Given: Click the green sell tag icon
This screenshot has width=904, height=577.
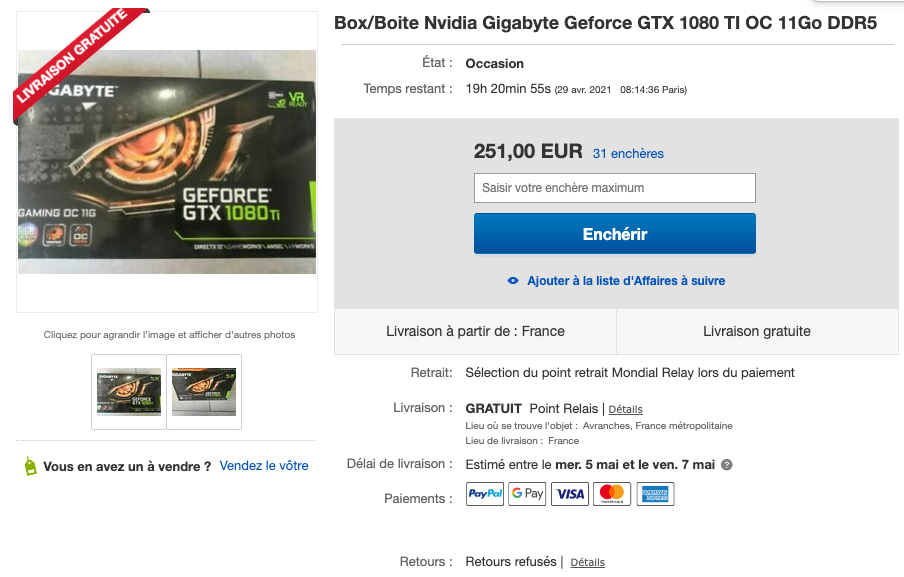Looking at the screenshot, I should [30, 466].
